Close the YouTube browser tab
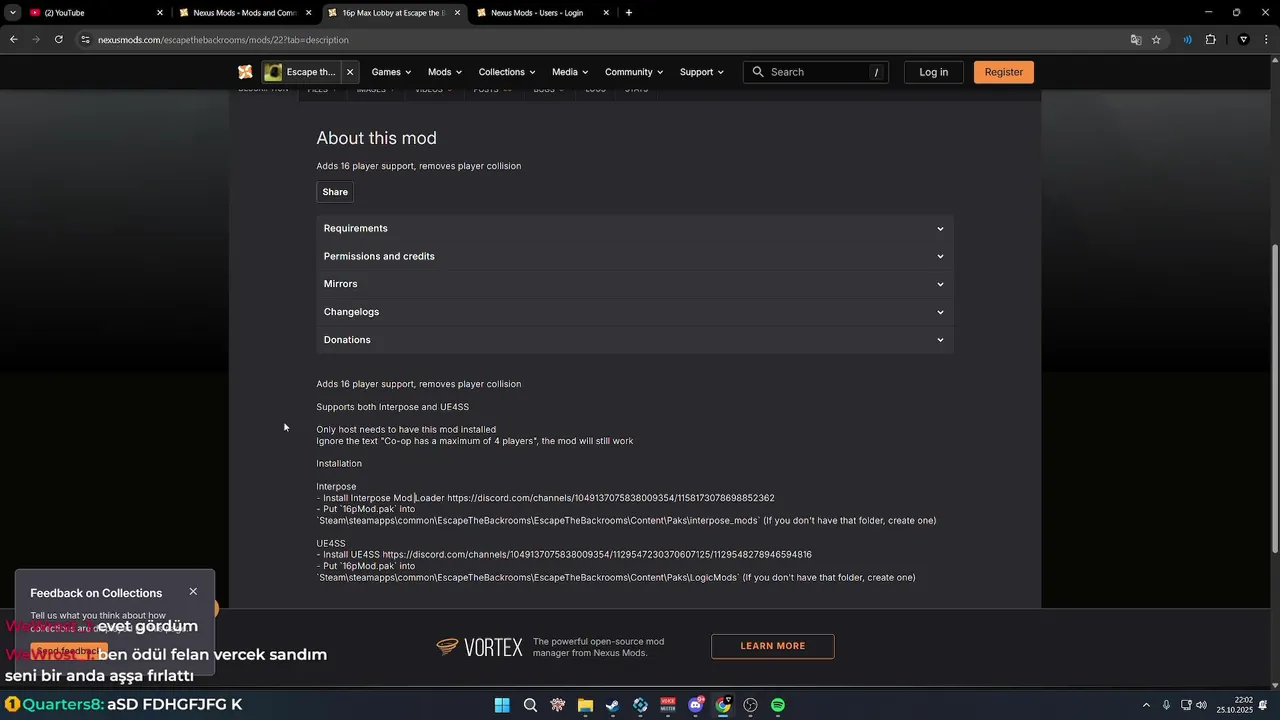Image resolution: width=1280 pixels, height=720 pixels. [160, 13]
